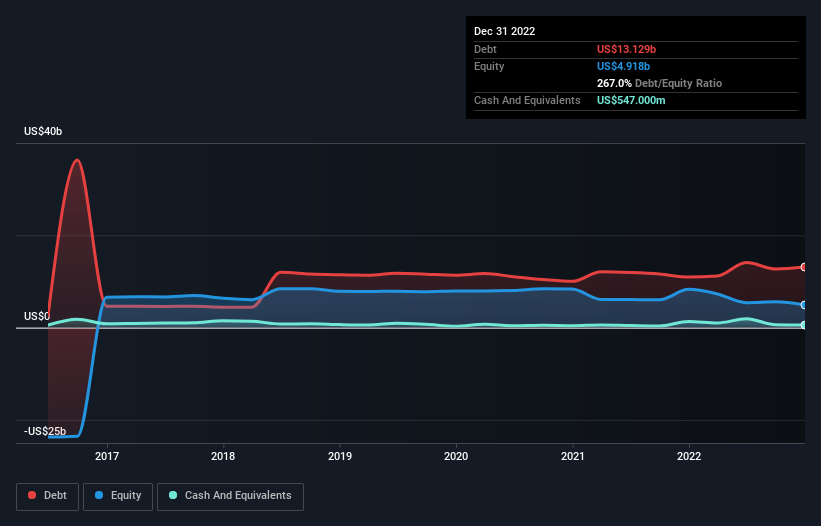Toggle Cash And Equivalents legend button
The image size is (821, 526).
coord(230,496)
